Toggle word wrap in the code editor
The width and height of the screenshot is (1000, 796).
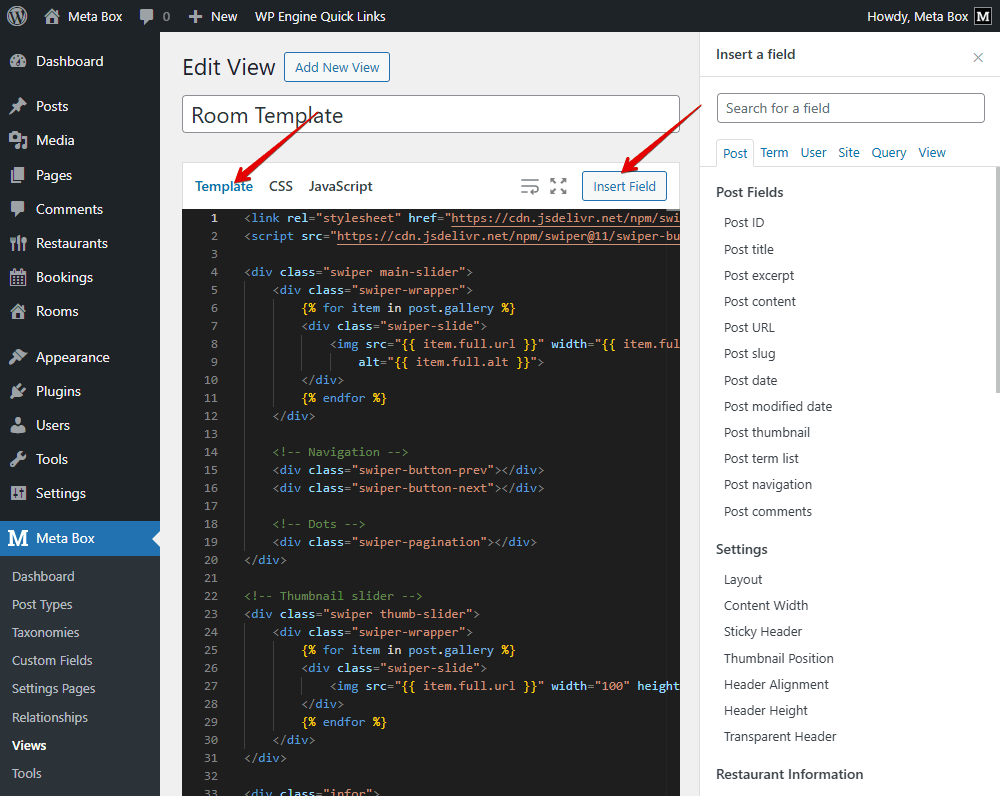[x=530, y=186]
